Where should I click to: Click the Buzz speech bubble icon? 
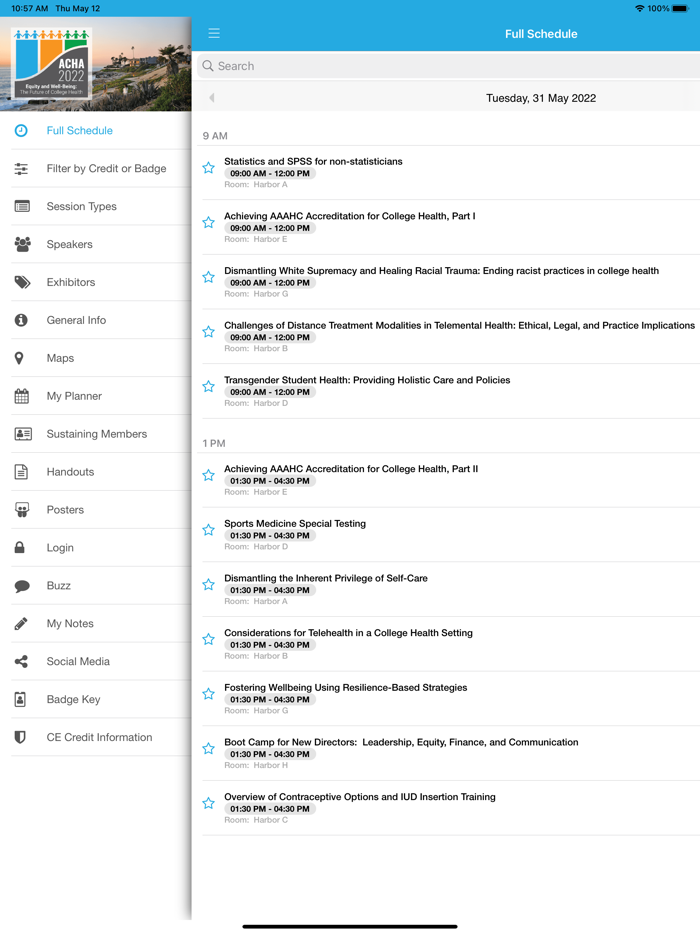point(22,586)
